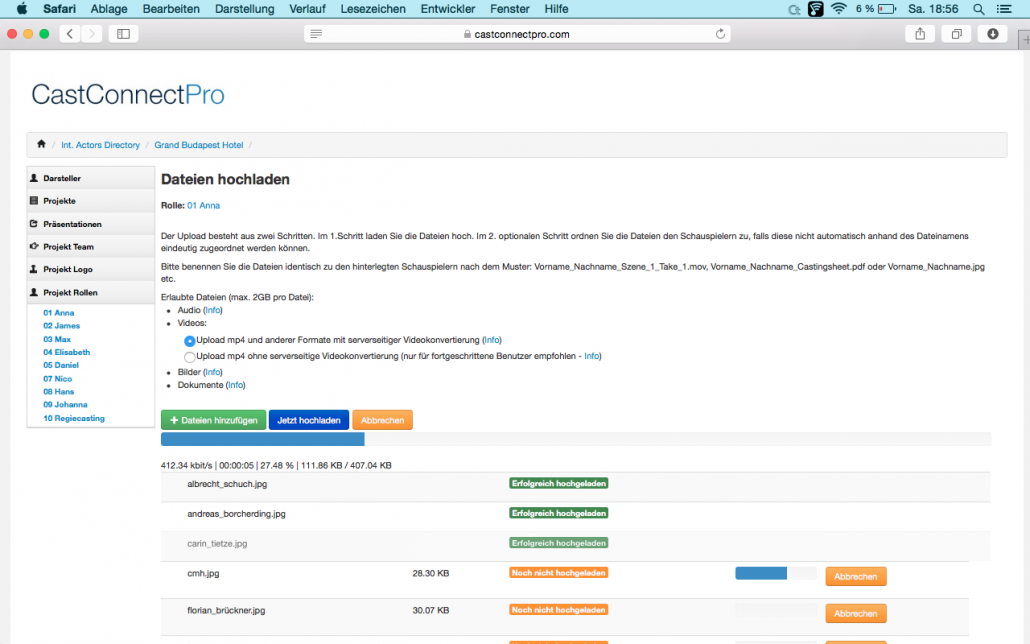Go back with the back arrow
Viewport: 1030px width, 644px height.
pos(70,34)
